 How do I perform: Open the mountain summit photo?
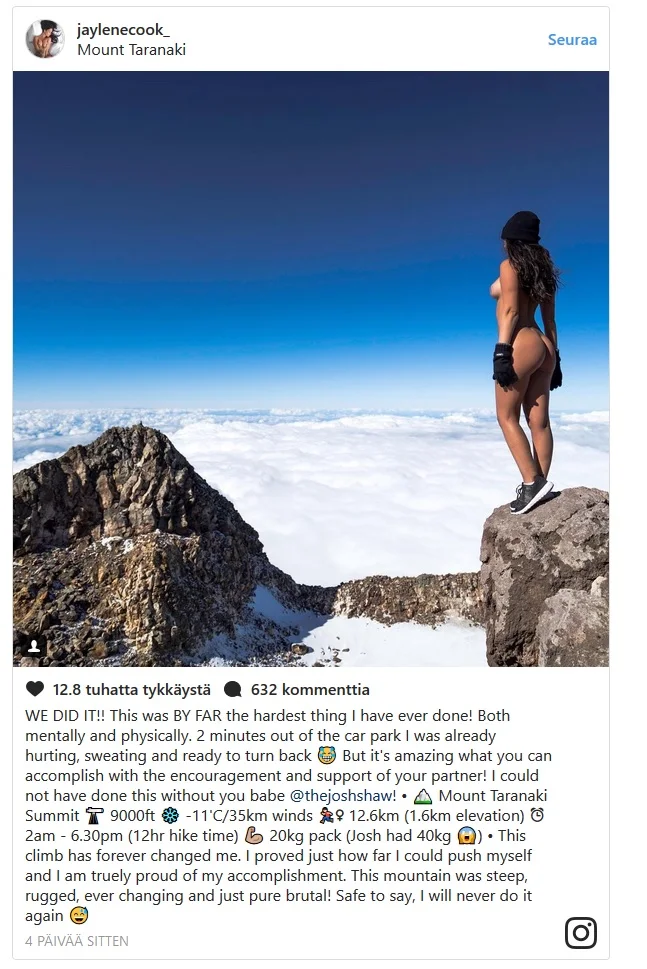pos(311,369)
